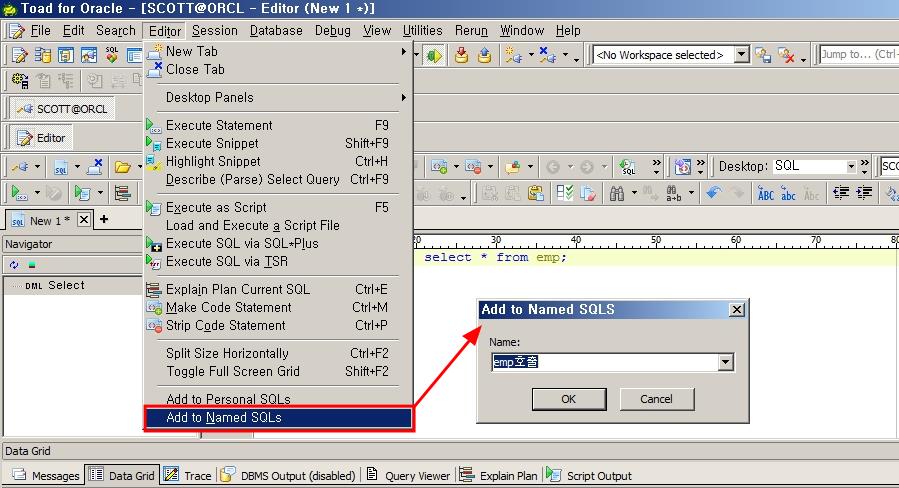Click the Commit icon in the top toolbar

click(x=462, y=55)
